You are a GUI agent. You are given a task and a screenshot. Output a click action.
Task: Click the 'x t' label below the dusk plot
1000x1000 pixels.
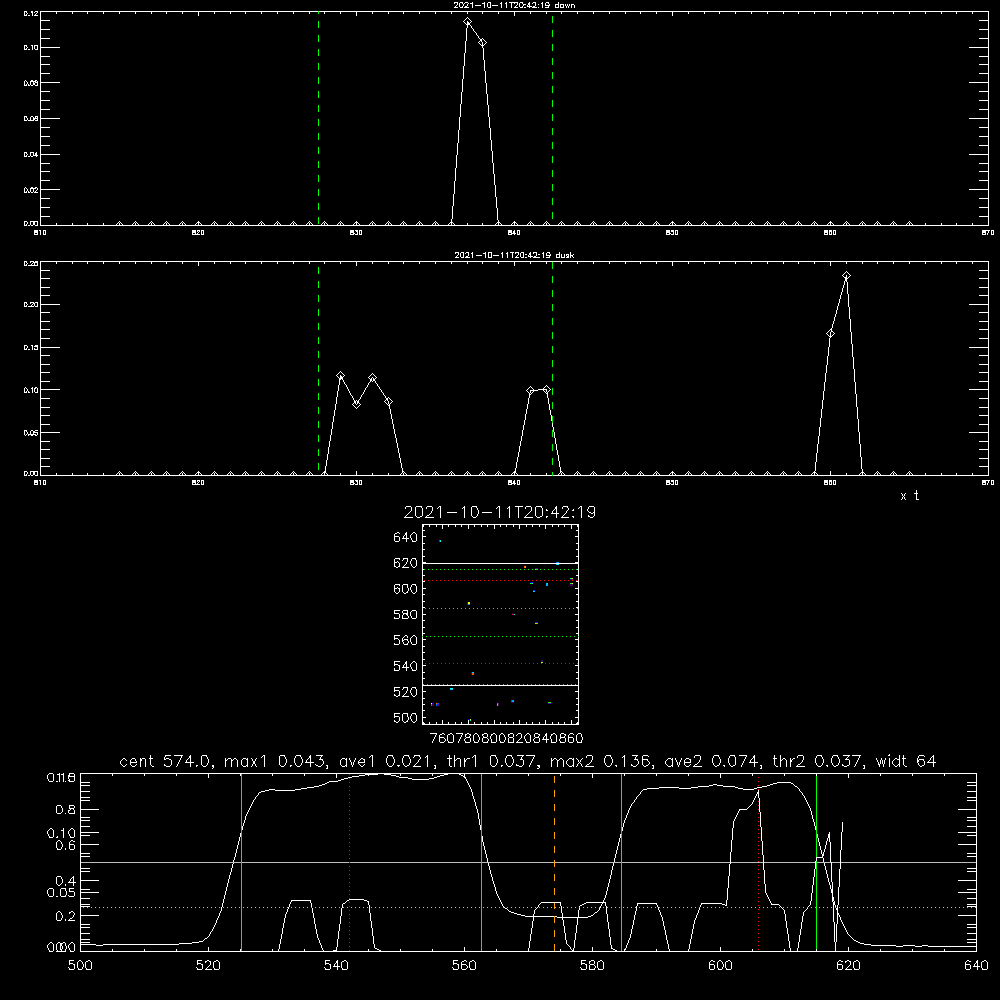[910, 496]
